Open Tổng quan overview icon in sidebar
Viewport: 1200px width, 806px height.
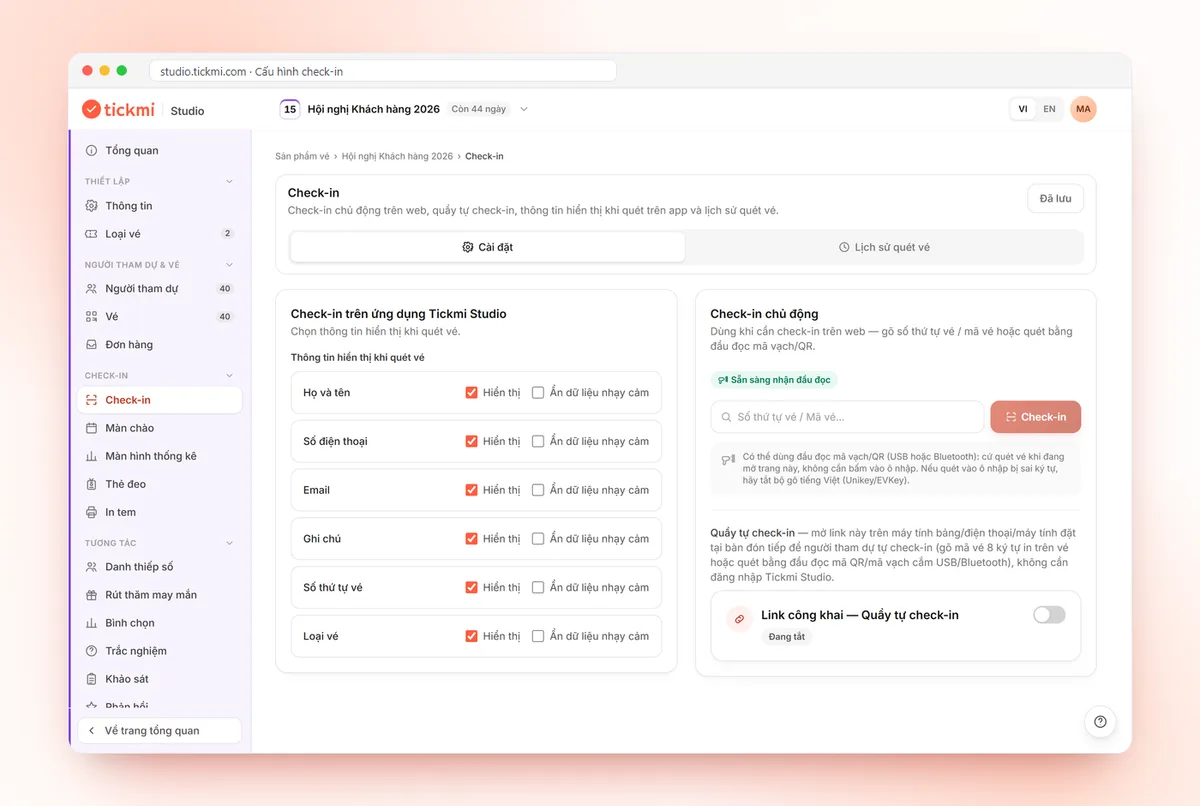click(92, 151)
